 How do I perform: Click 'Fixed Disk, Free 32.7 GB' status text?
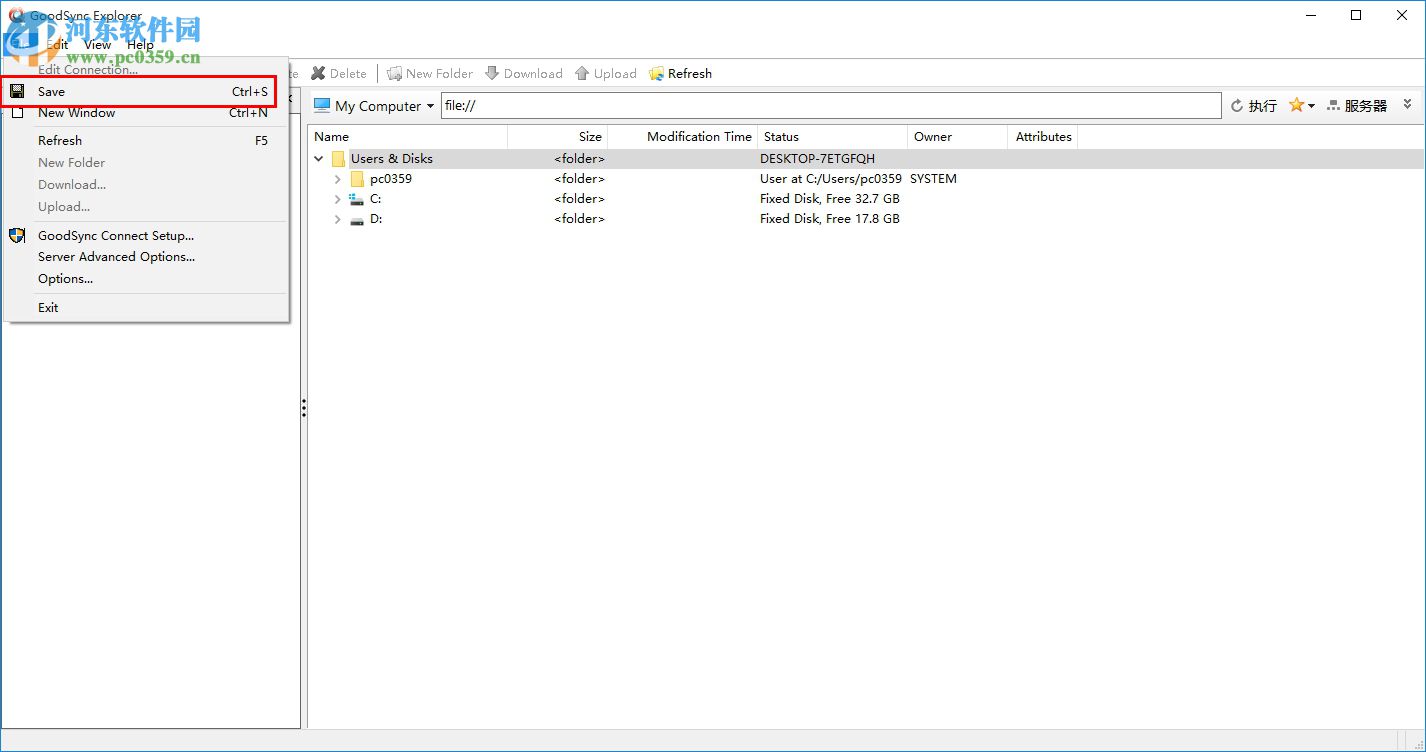click(829, 199)
